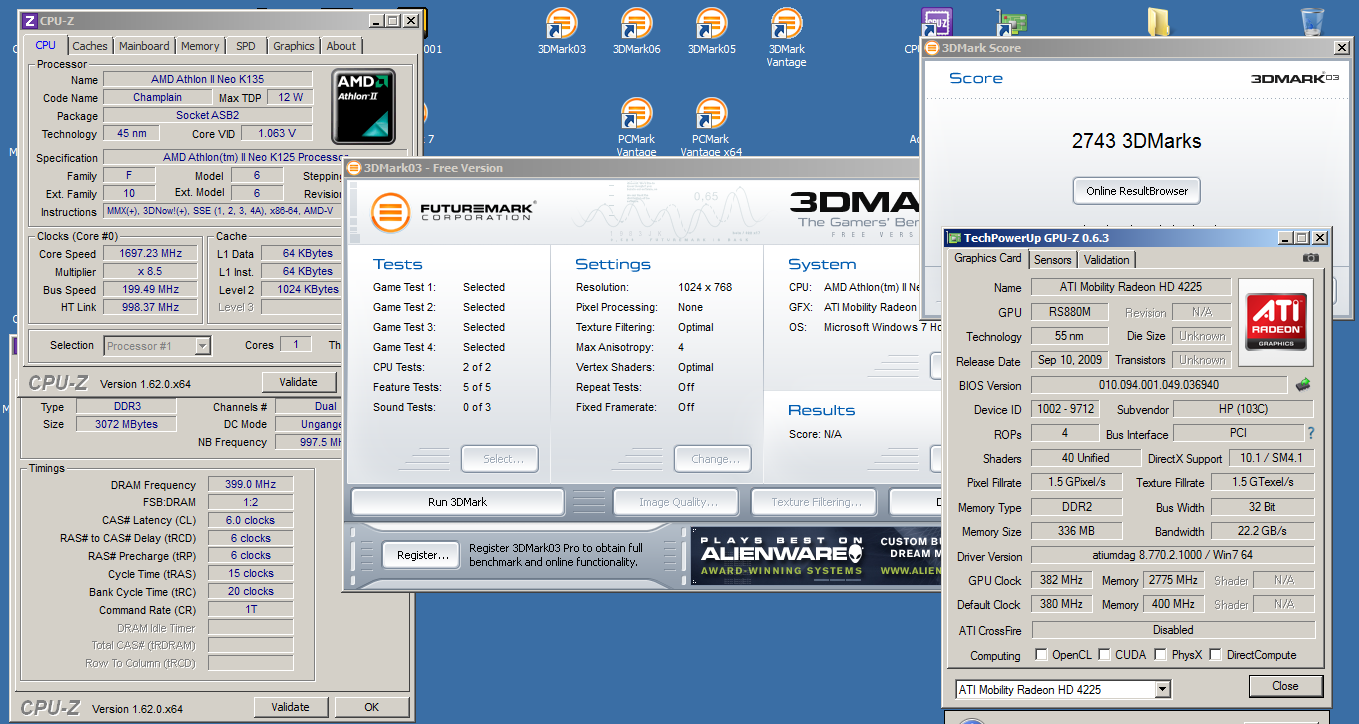Image resolution: width=1359 pixels, height=724 pixels.
Task: Click the 3DMark Score window title icon
Action: pos(932,48)
